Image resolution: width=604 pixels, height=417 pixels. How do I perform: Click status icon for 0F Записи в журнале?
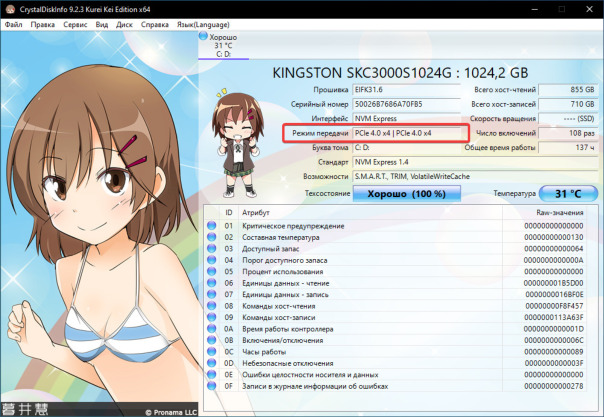point(211,386)
